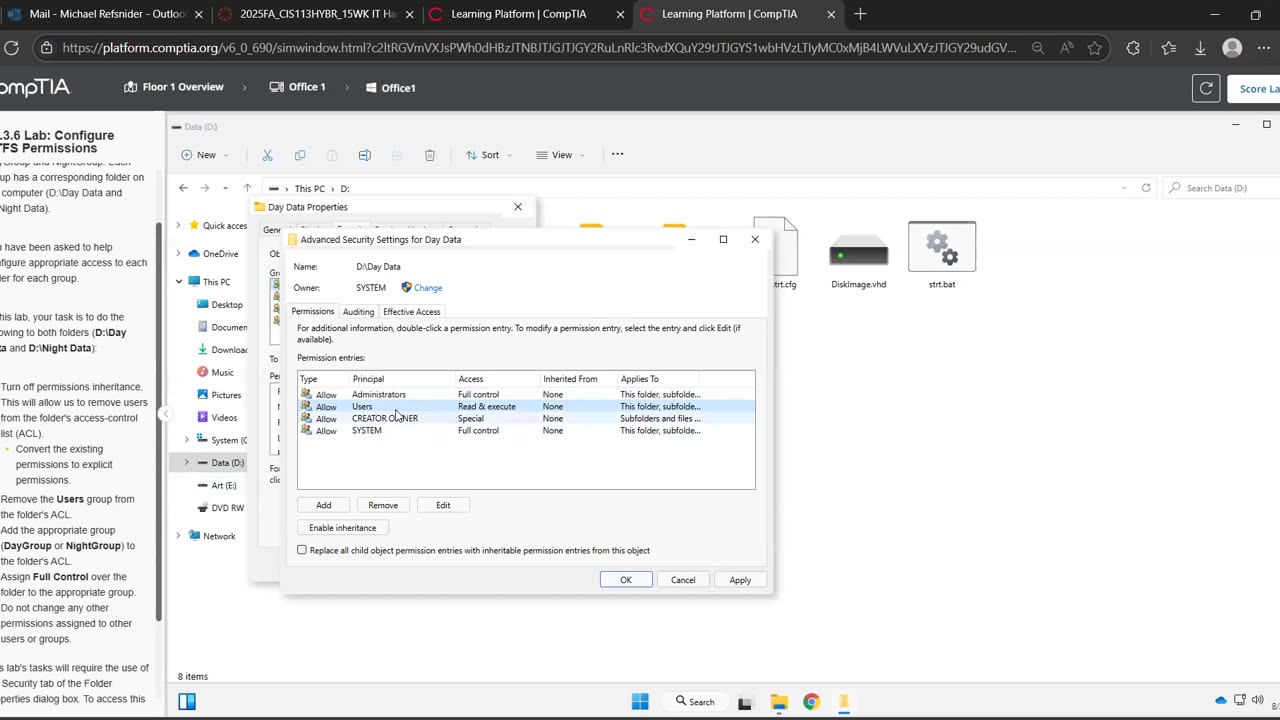Viewport: 1280px width, 720px height.
Task: Click the Edit permission entry button
Action: tap(443, 505)
